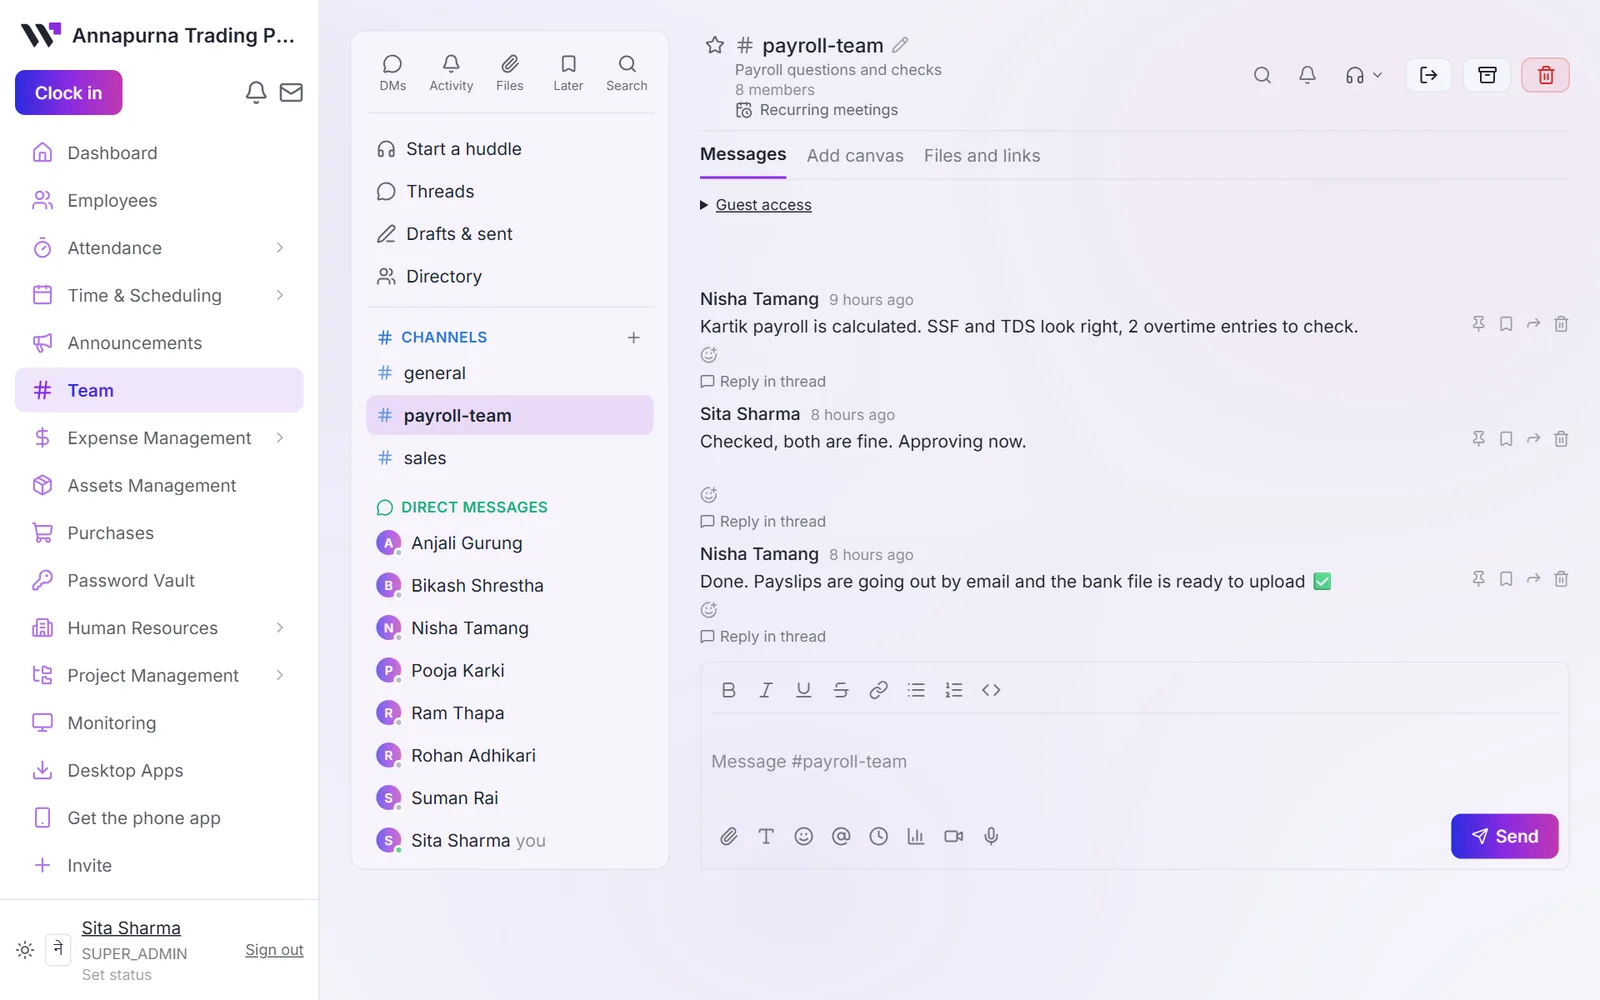Schedule message with clock icon

tap(878, 836)
